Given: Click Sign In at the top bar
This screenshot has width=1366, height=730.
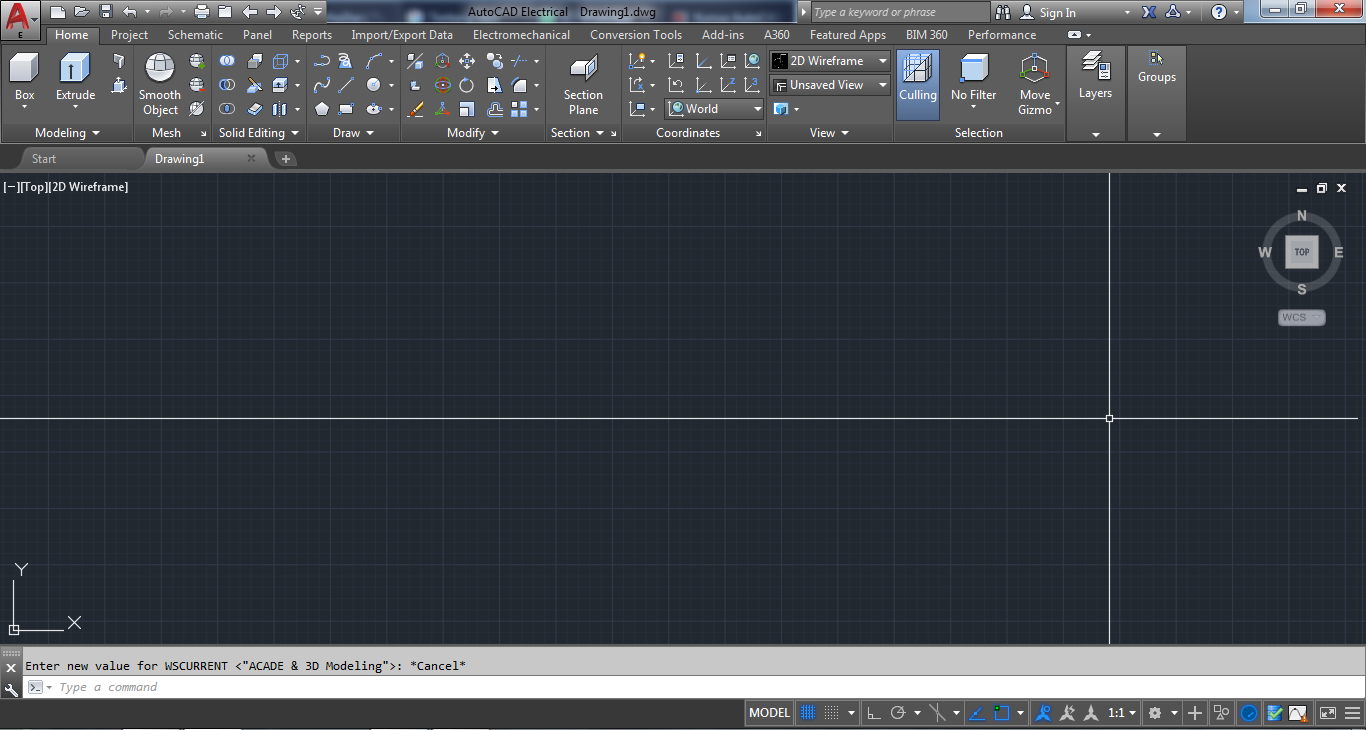Looking at the screenshot, I should click(1056, 11).
